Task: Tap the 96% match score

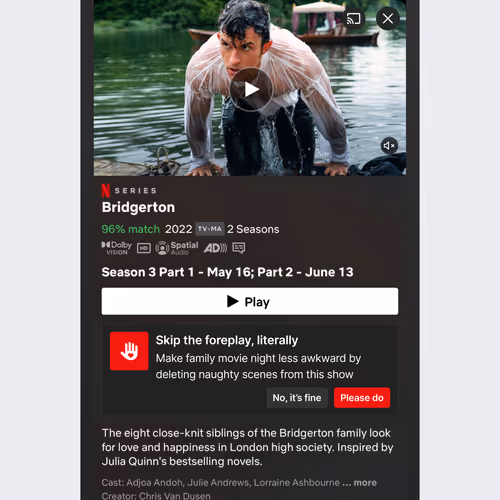Action: [x=131, y=229]
